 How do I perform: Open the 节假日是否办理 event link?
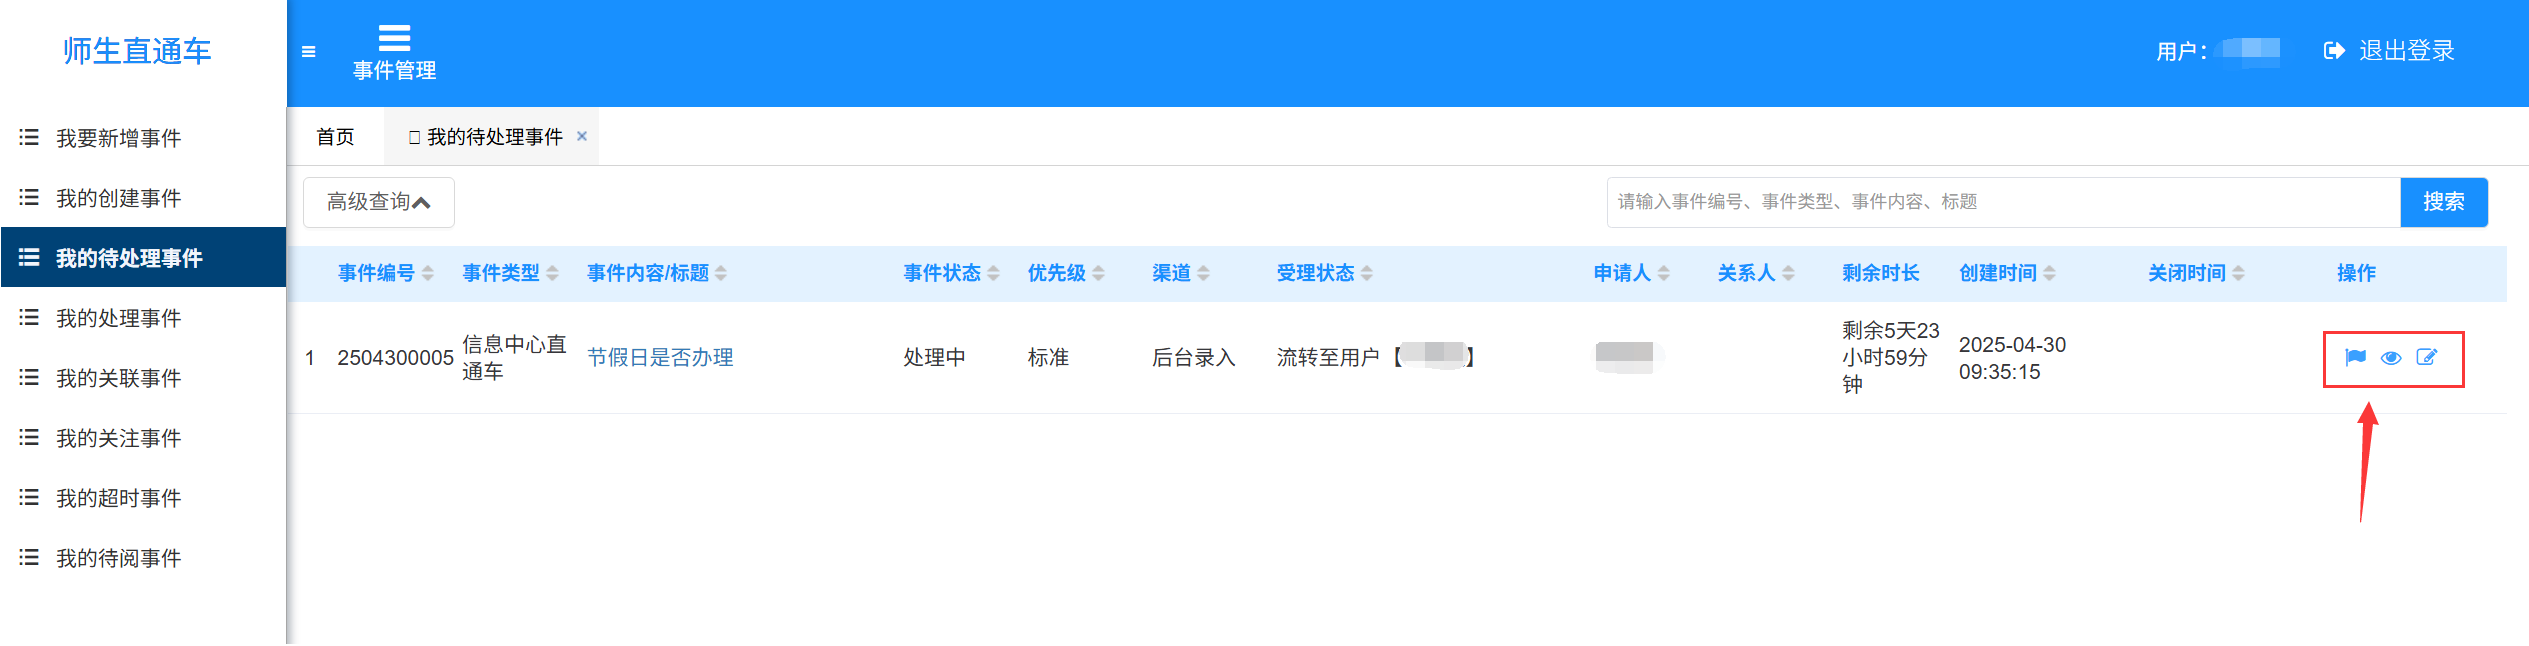click(660, 358)
